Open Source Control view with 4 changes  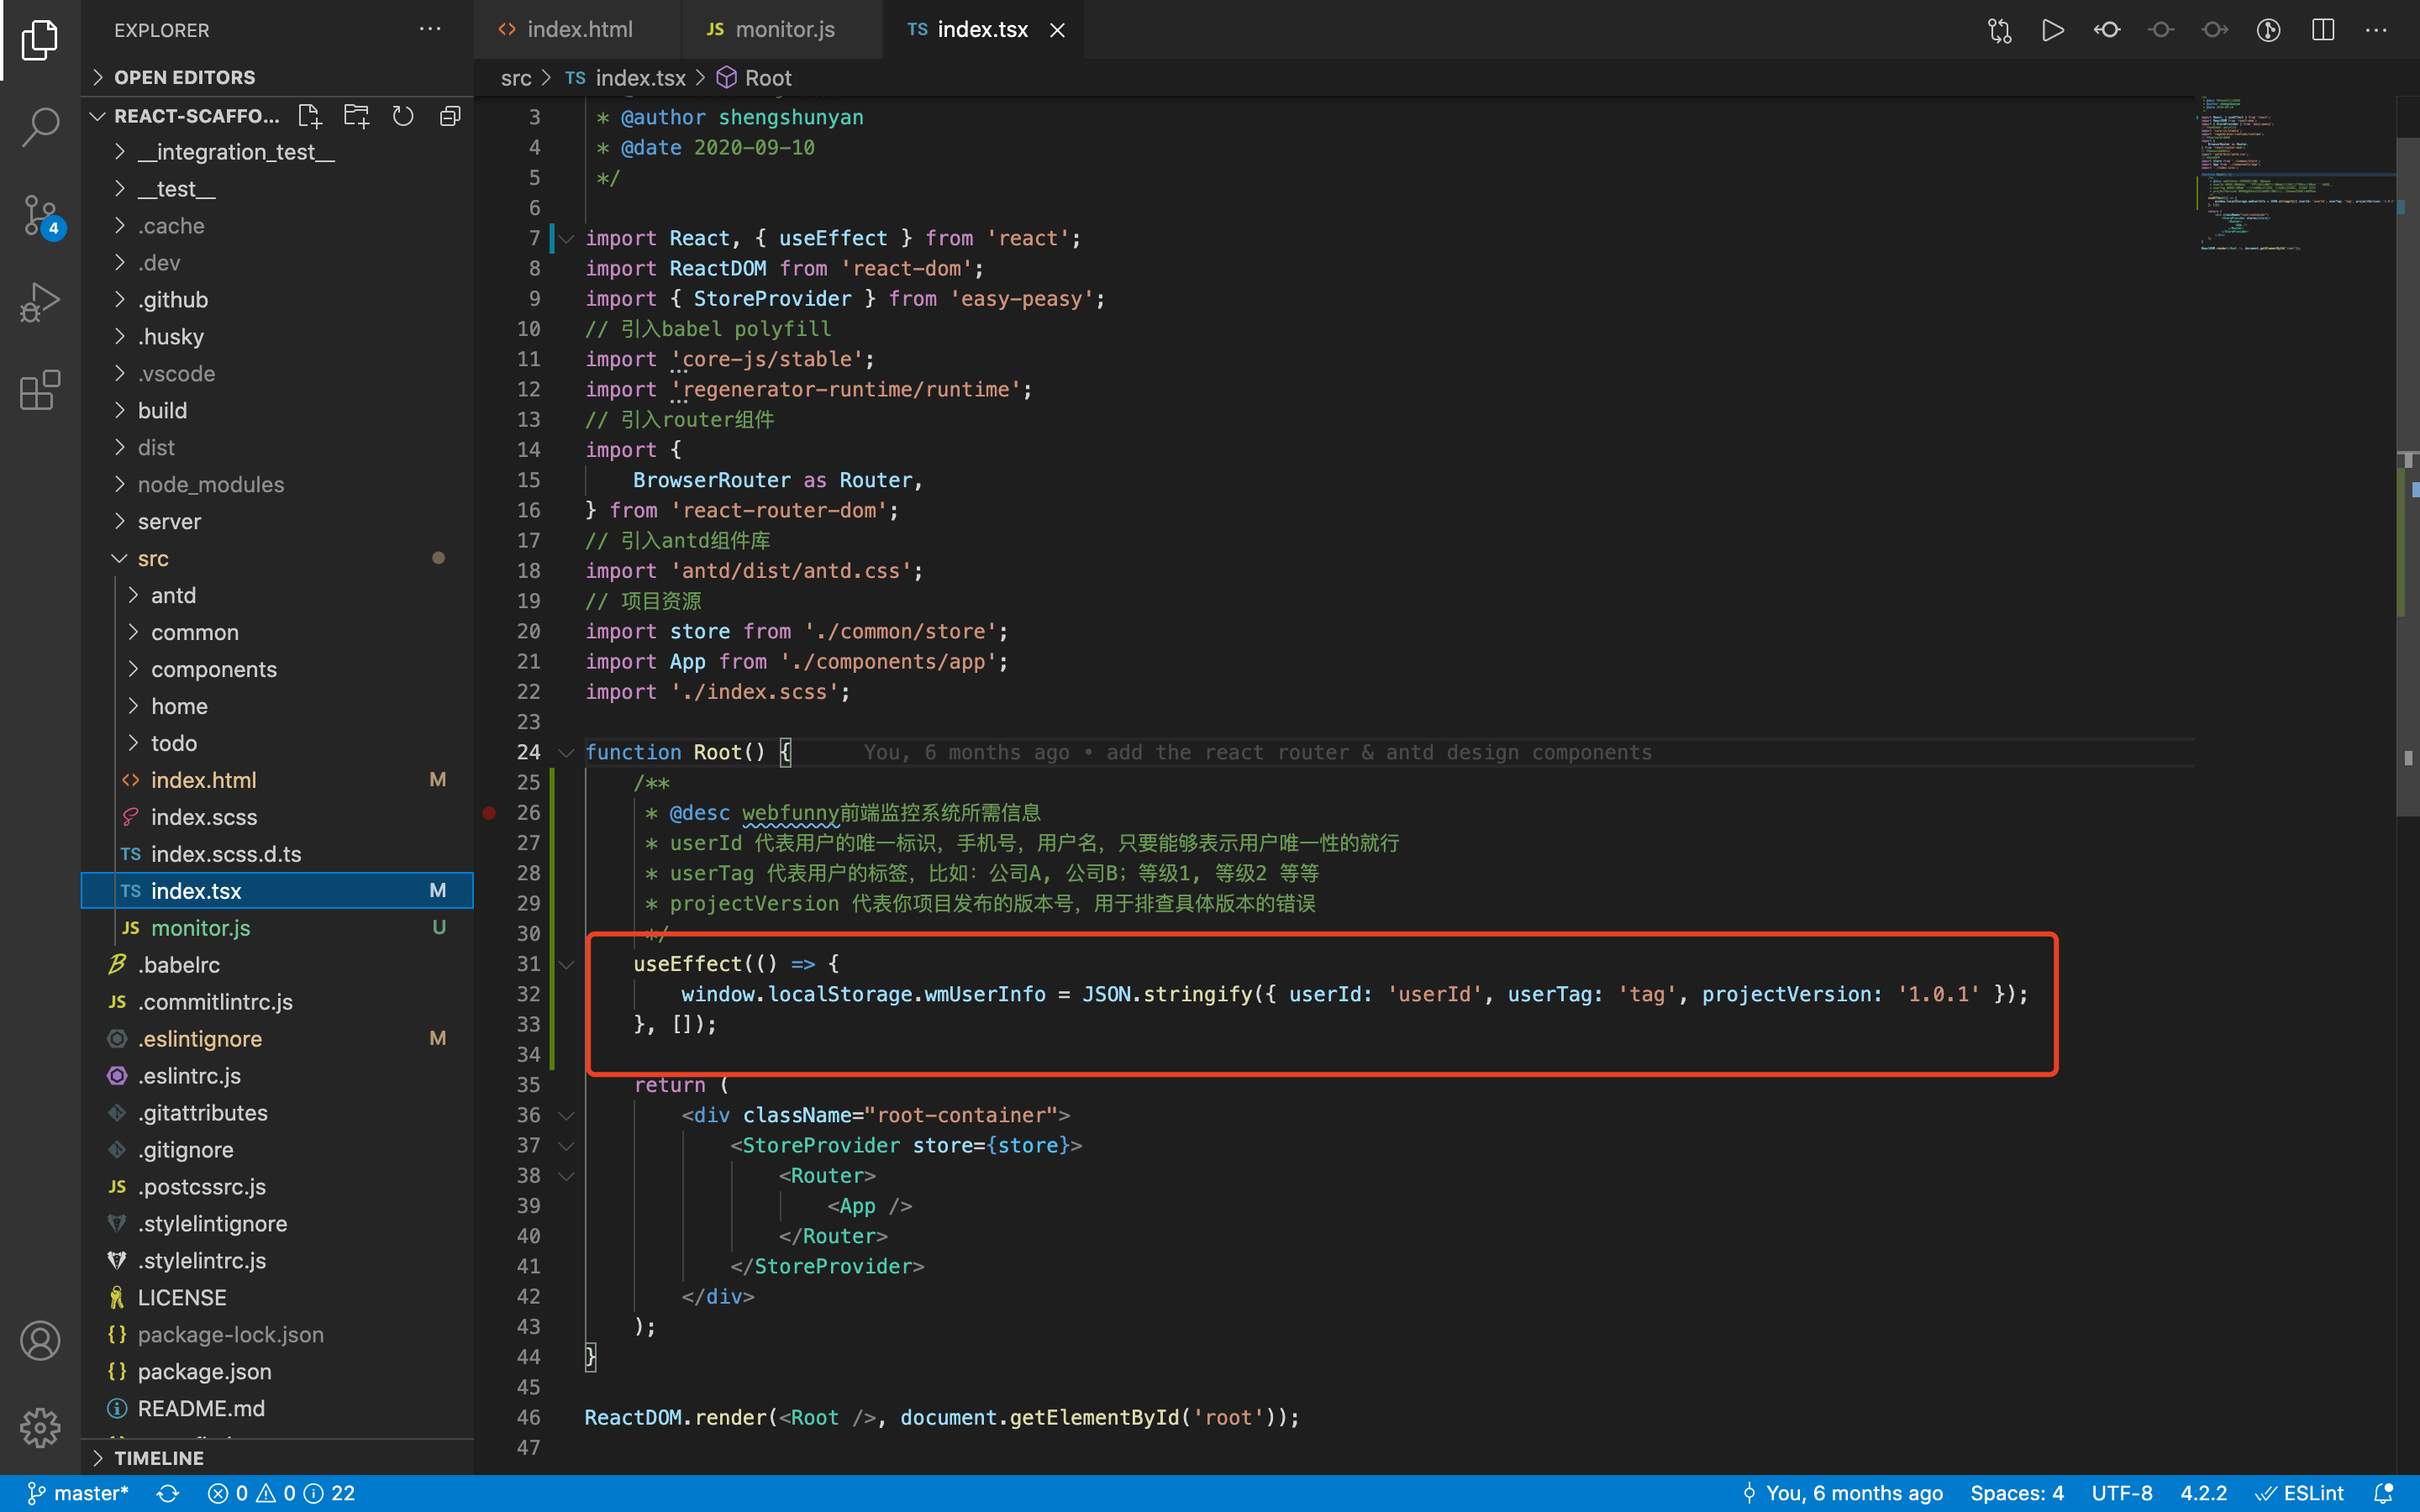pos(40,215)
